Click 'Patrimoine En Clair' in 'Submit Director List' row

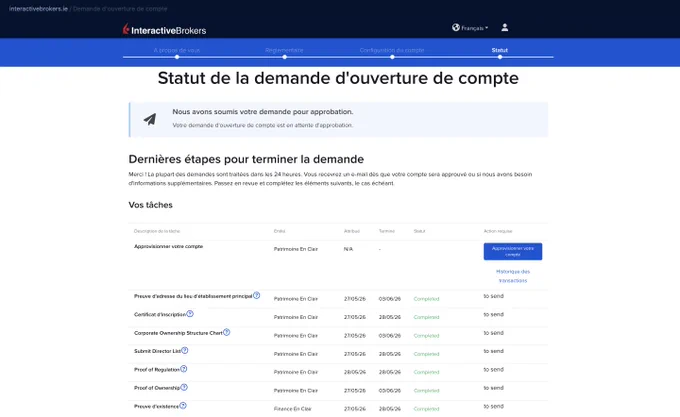[296, 354]
